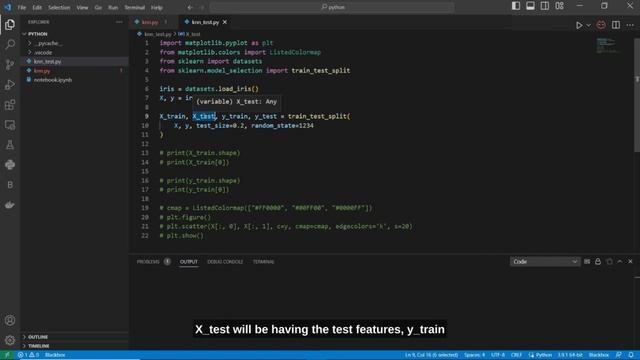Open the Terminal menu
This screenshot has height=360, width=640.
coord(135,7)
